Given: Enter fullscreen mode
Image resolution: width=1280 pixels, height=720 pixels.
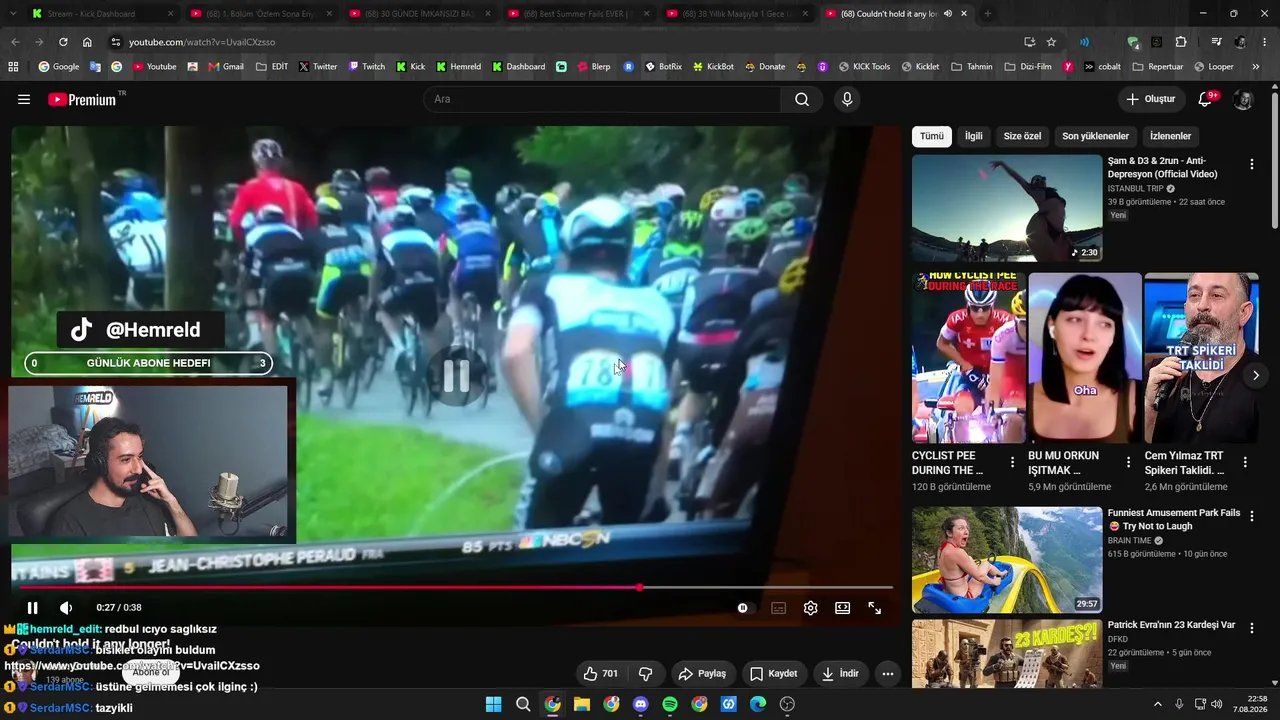Looking at the screenshot, I should [874, 607].
